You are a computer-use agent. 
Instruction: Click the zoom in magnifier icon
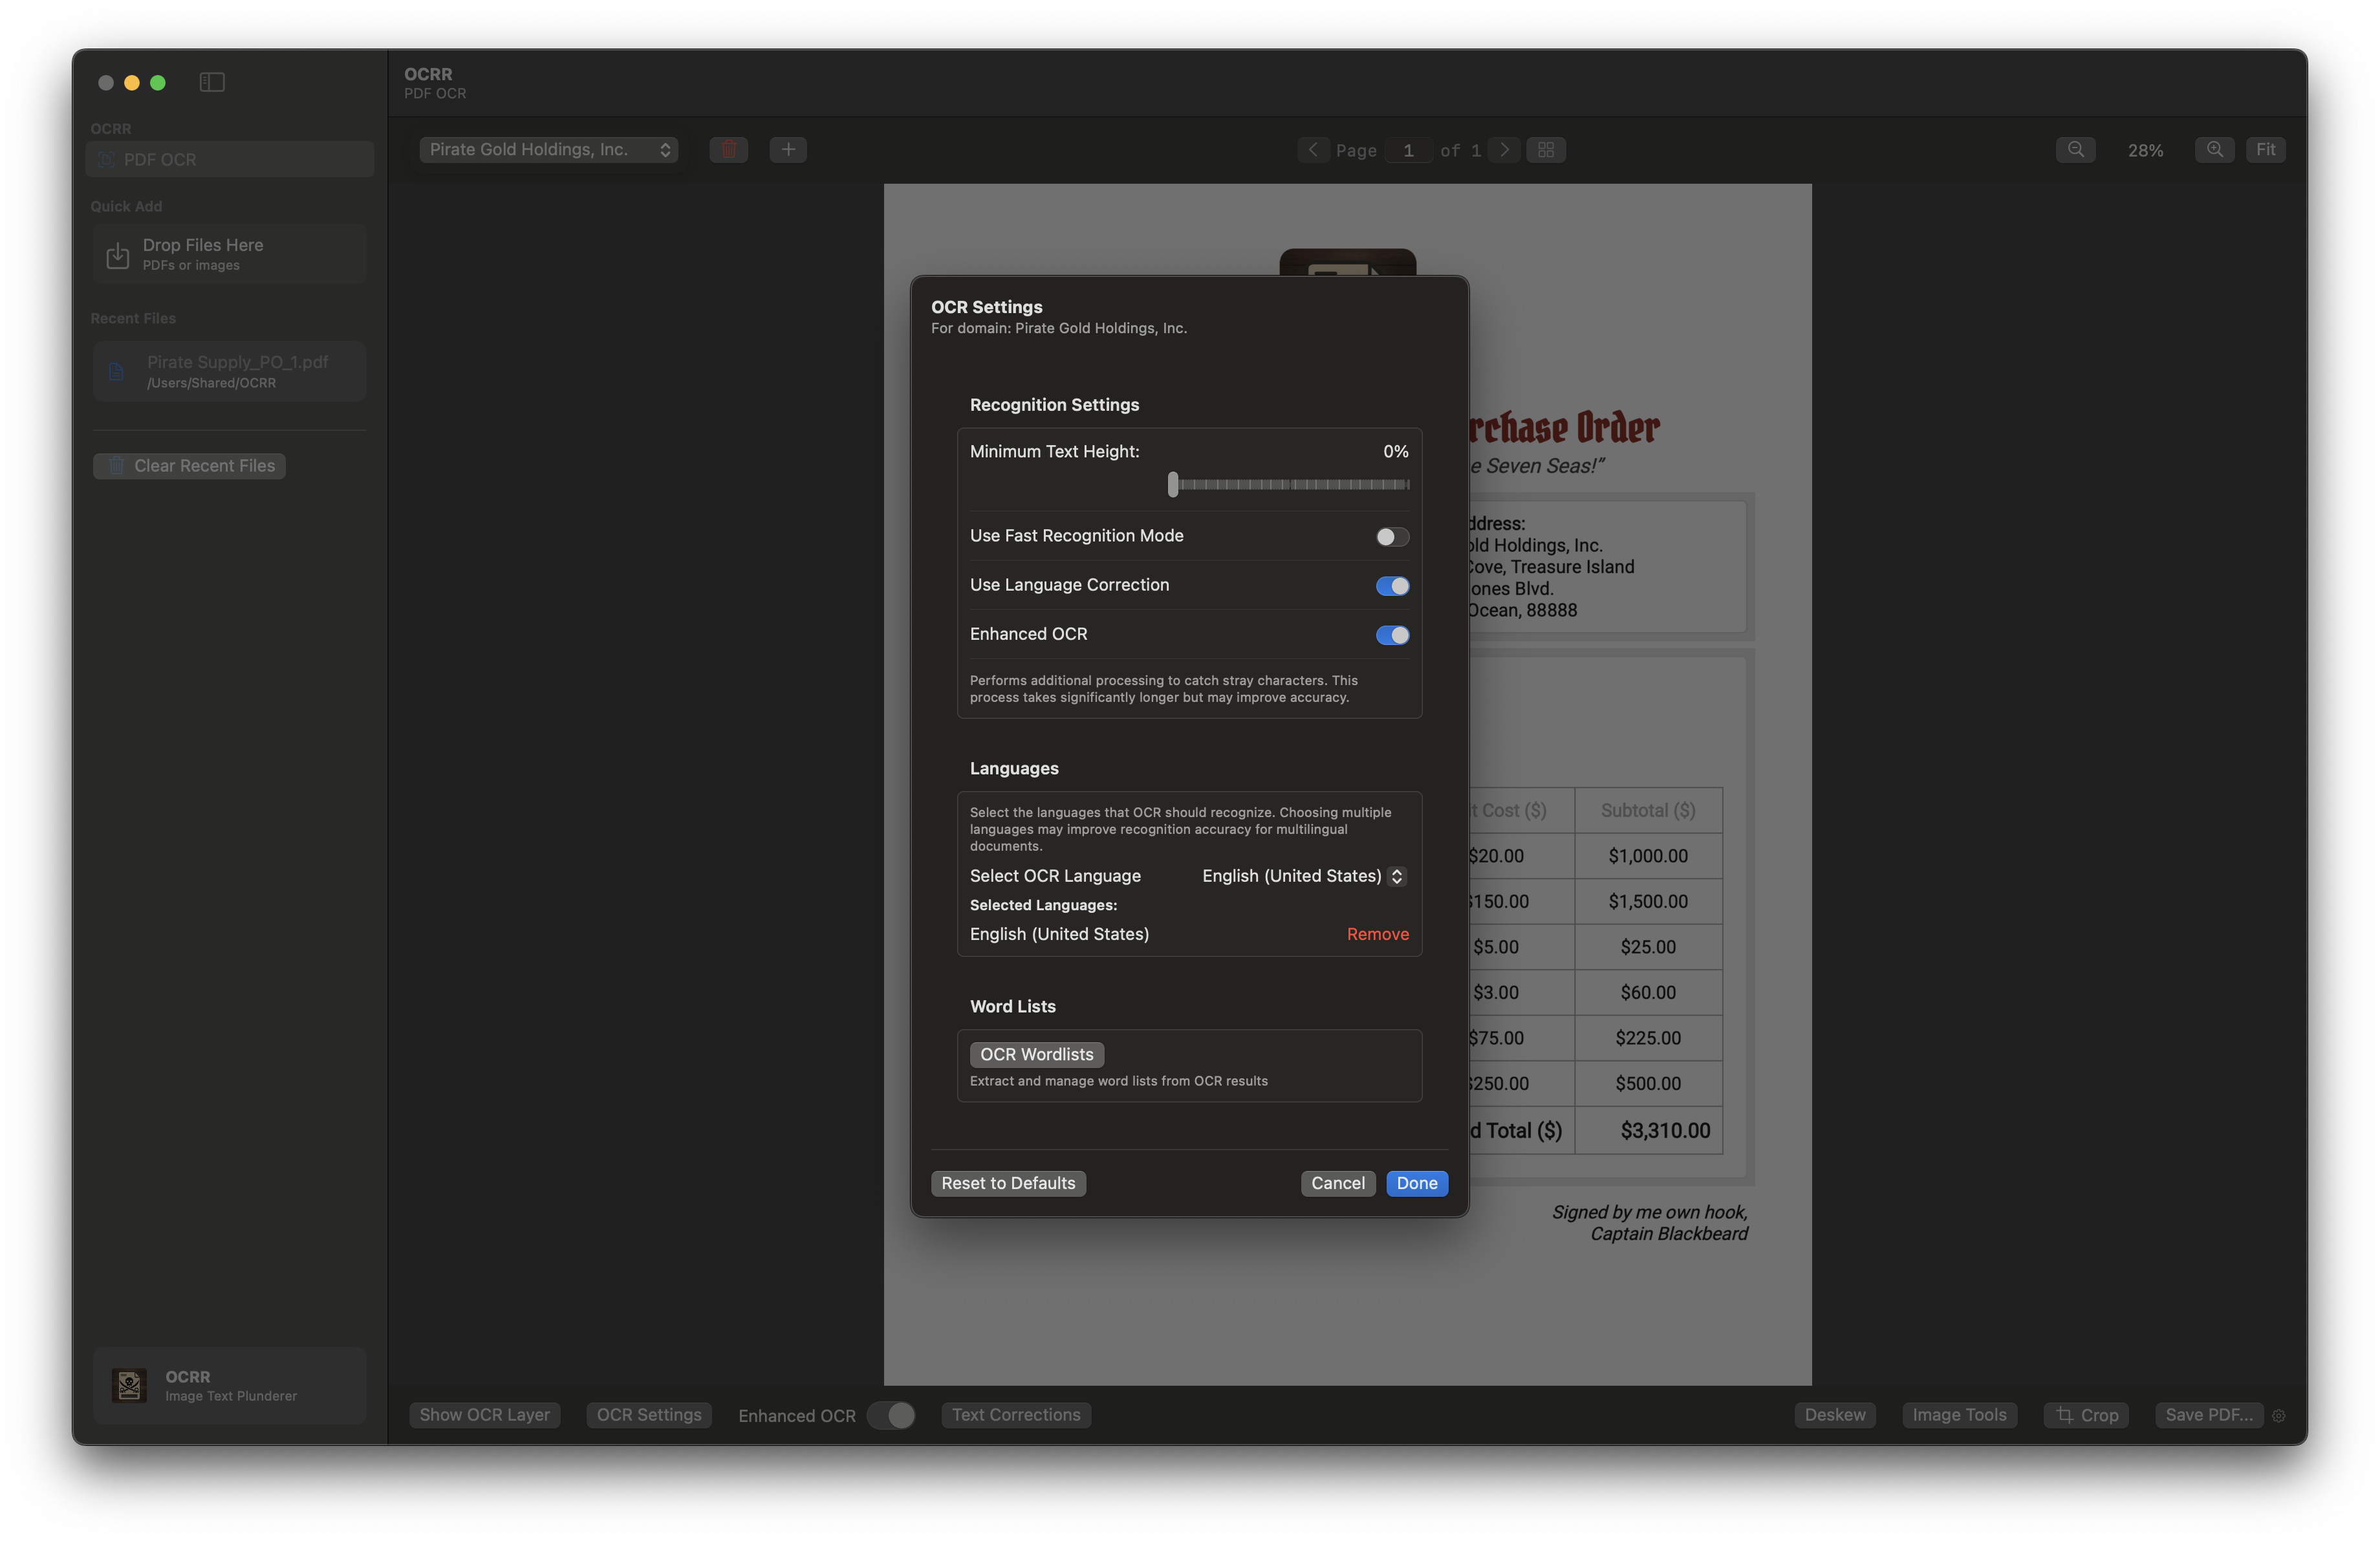click(2214, 150)
